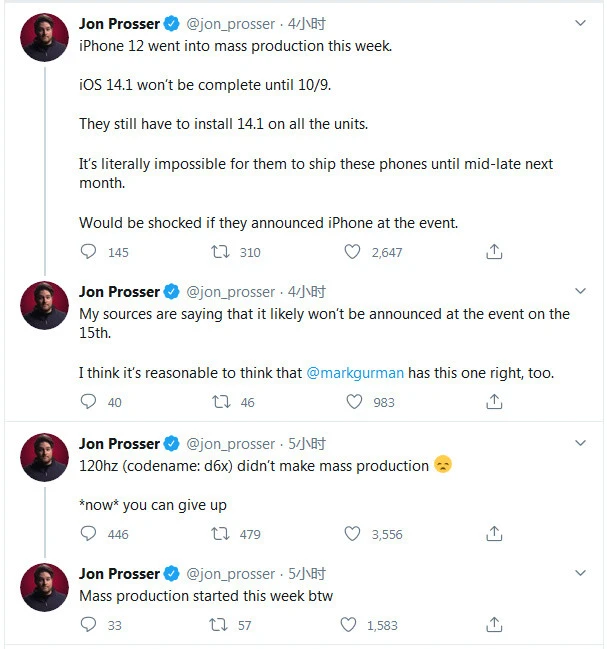Click Jon Prosser's avatar on the 120hz tweet
This screenshot has height=649, width=607.
(45, 458)
